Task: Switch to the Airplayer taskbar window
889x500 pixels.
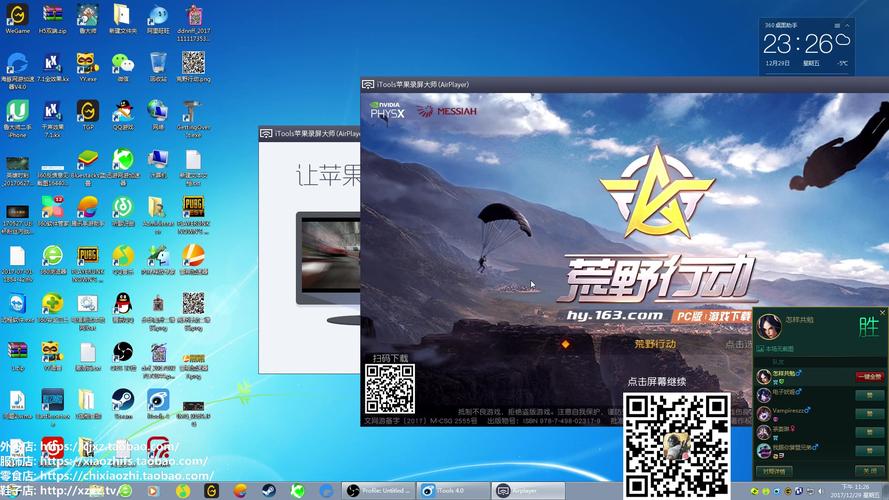Action: coord(528,490)
